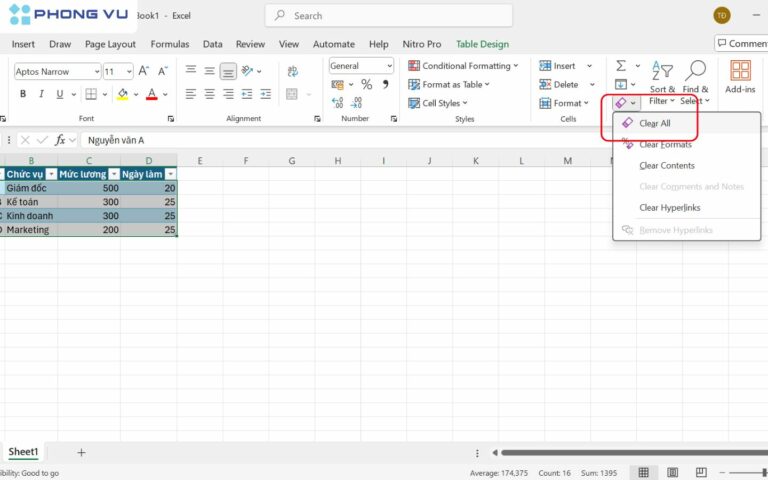The image size is (768, 480).
Task: Apply percent style
Action: [366, 85]
